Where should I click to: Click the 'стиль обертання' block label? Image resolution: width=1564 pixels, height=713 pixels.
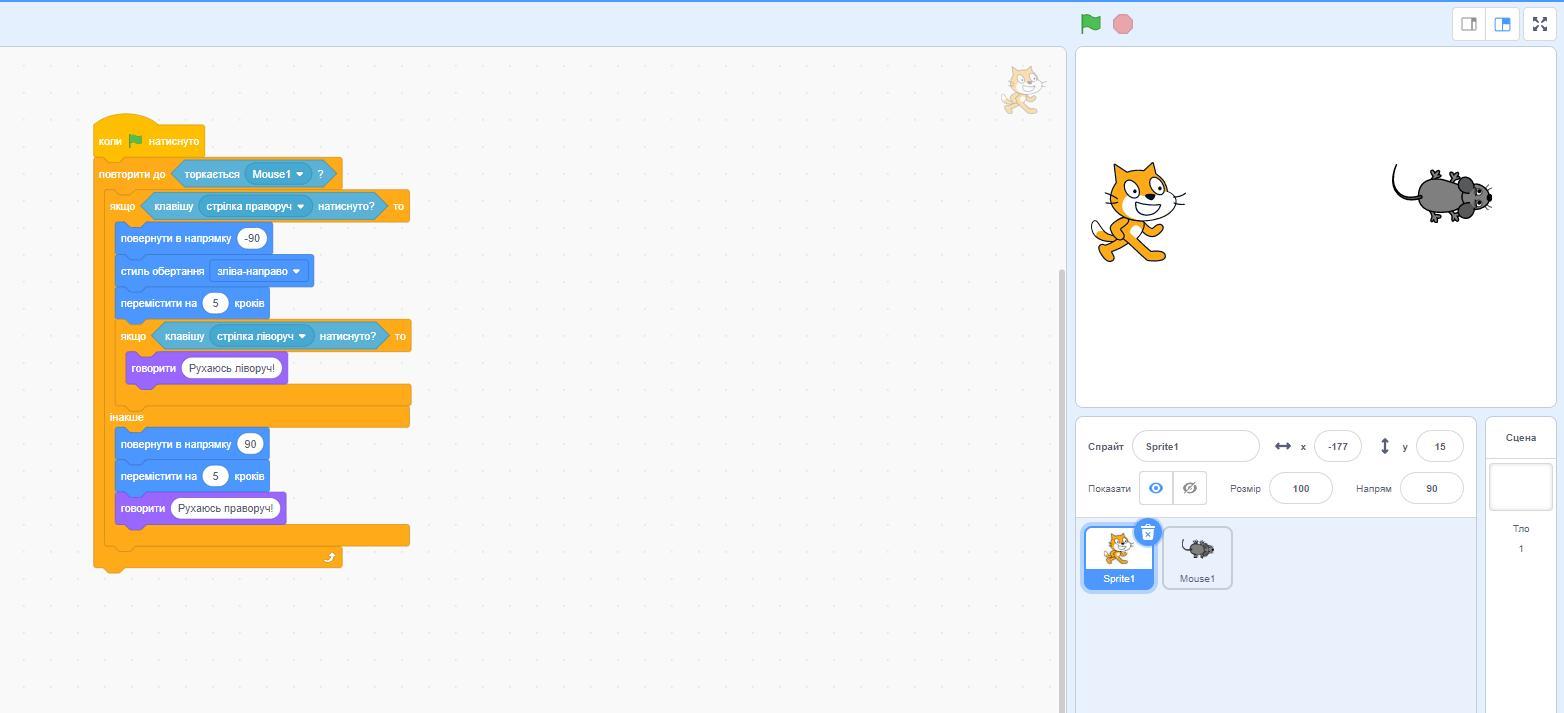tap(162, 271)
